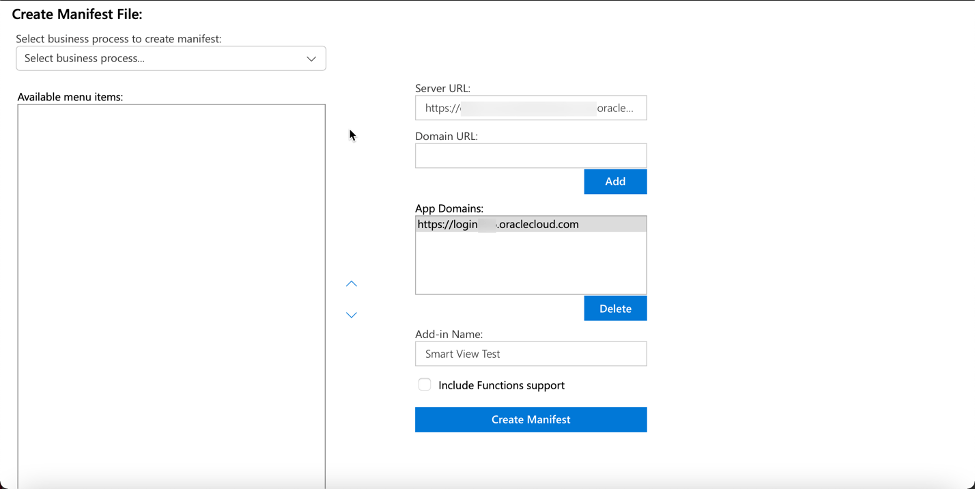Click the move down chevron arrow
This screenshot has height=489, width=977.
pos(351,315)
